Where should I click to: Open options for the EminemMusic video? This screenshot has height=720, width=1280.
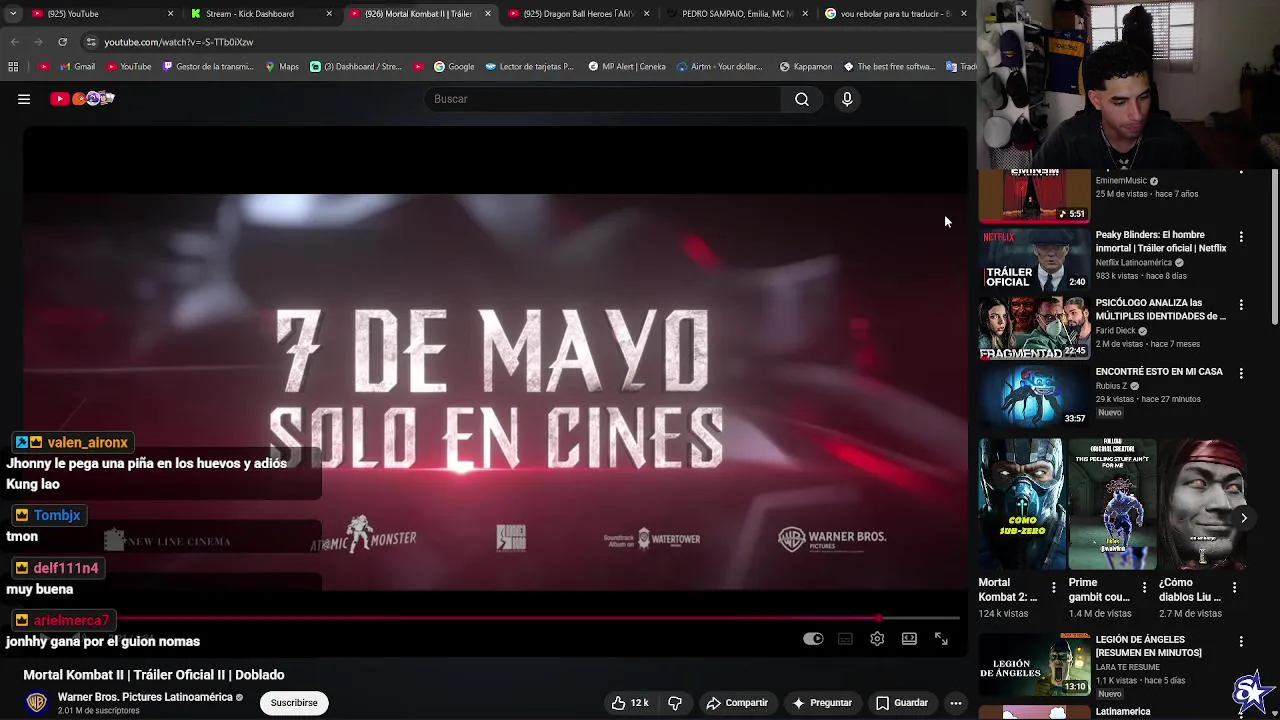[x=1241, y=174]
